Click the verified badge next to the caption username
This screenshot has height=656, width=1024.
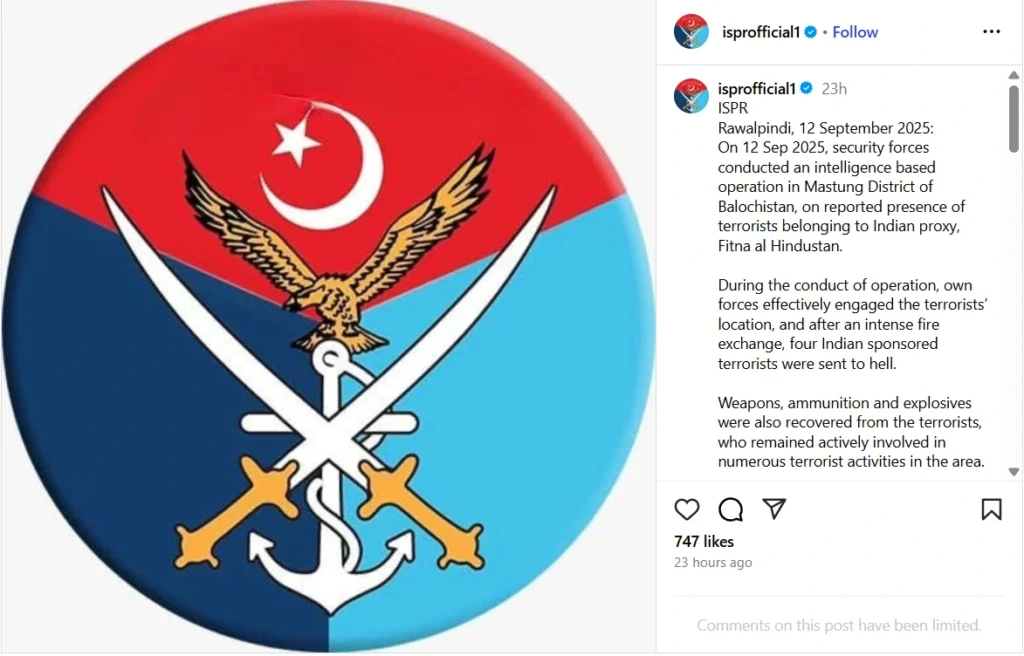(807, 88)
